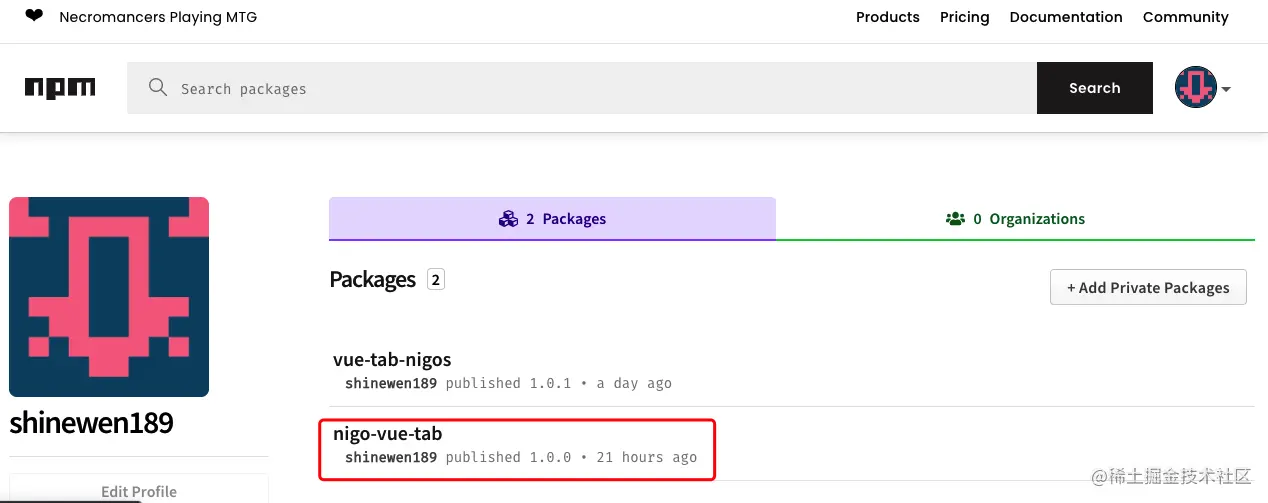Screen dimensions: 1268x503
Task: Click the Packages heading
Action: (x=372, y=280)
